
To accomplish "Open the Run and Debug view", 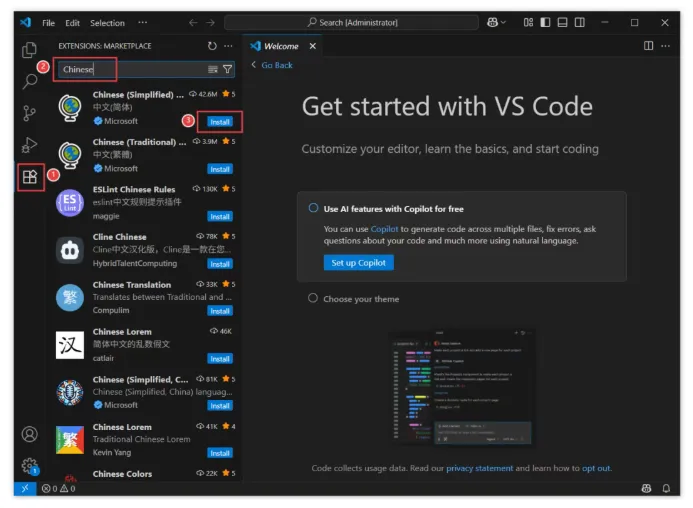I will tap(29, 145).
